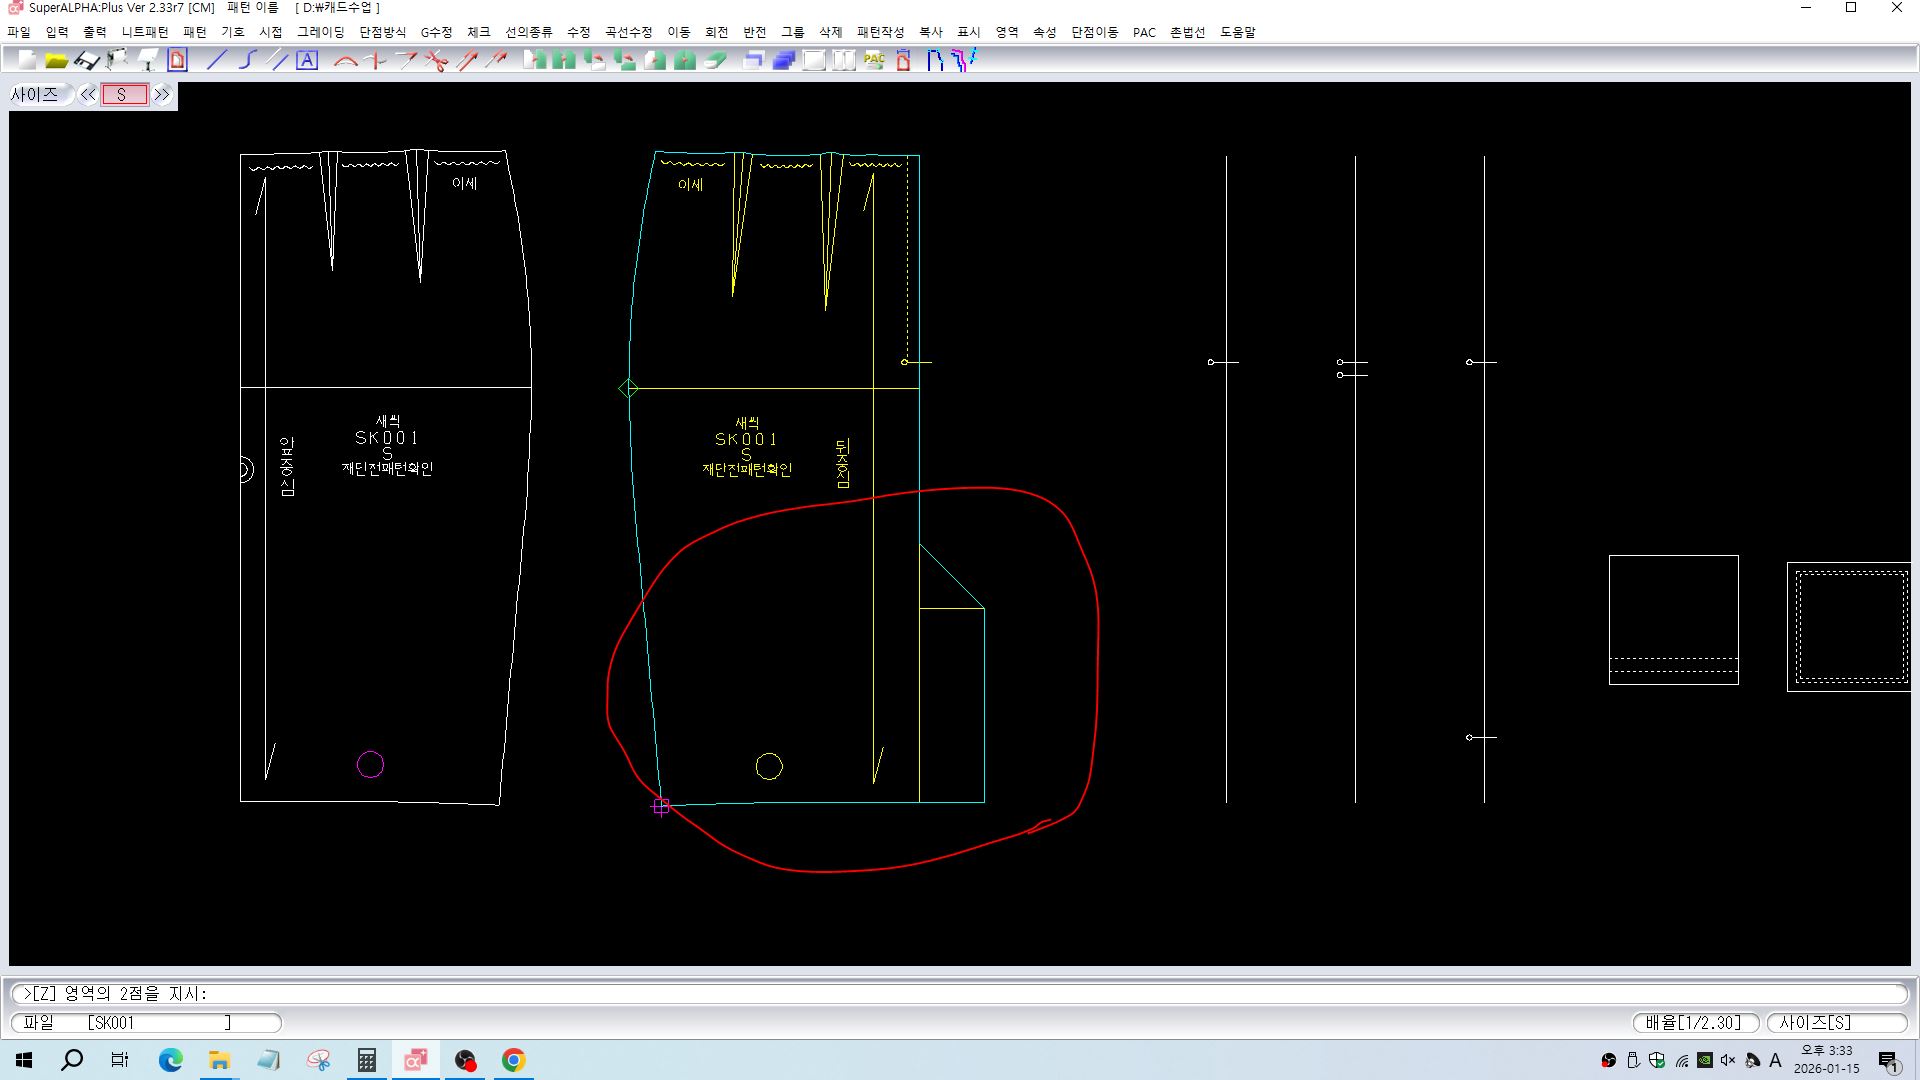Go to previous size with << button

88,95
